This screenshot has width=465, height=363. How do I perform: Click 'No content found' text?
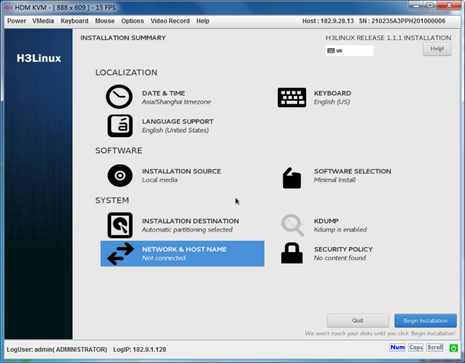pos(340,258)
